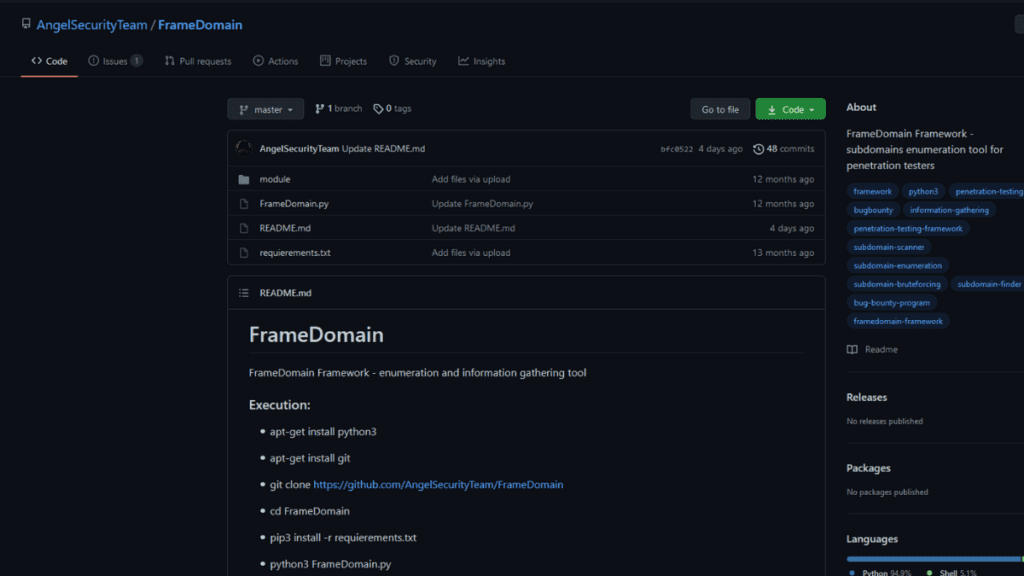
Task: Click the Insights graph icon
Action: [463, 61]
